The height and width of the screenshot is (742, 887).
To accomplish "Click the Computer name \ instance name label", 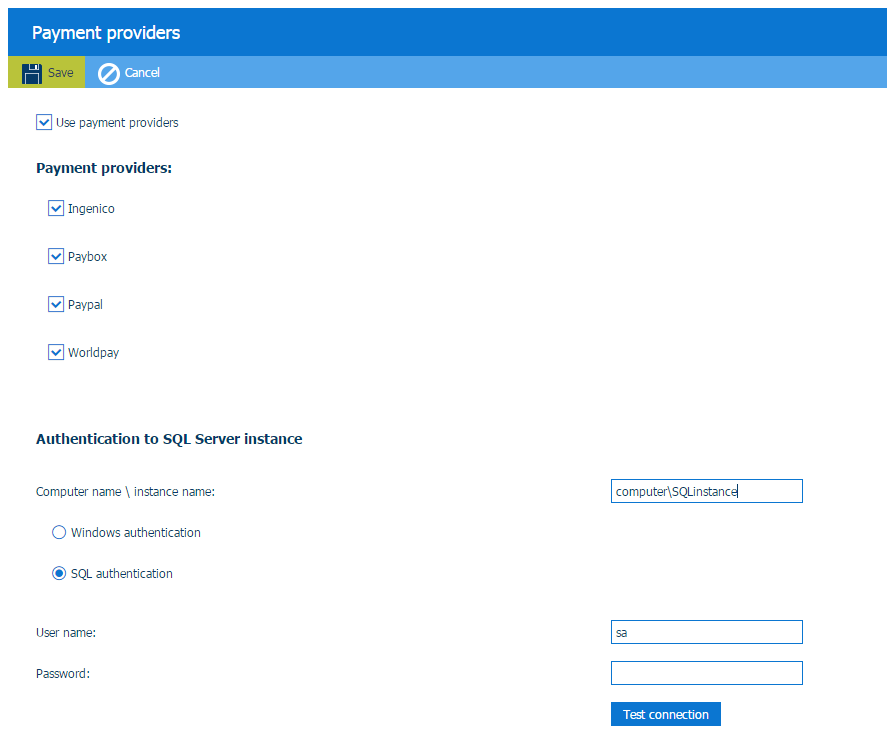I will [125, 492].
